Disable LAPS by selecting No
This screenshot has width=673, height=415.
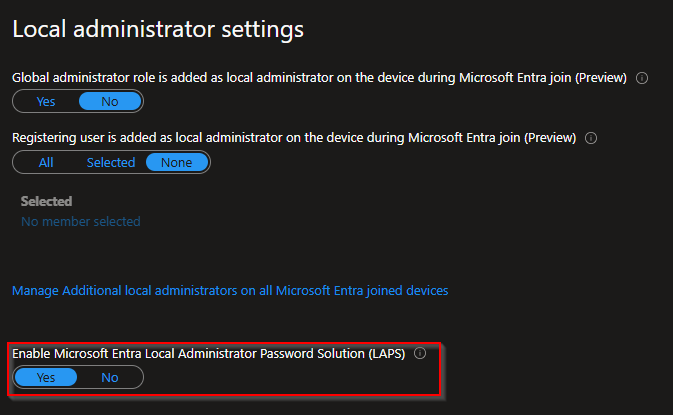[x=110, y=377]
